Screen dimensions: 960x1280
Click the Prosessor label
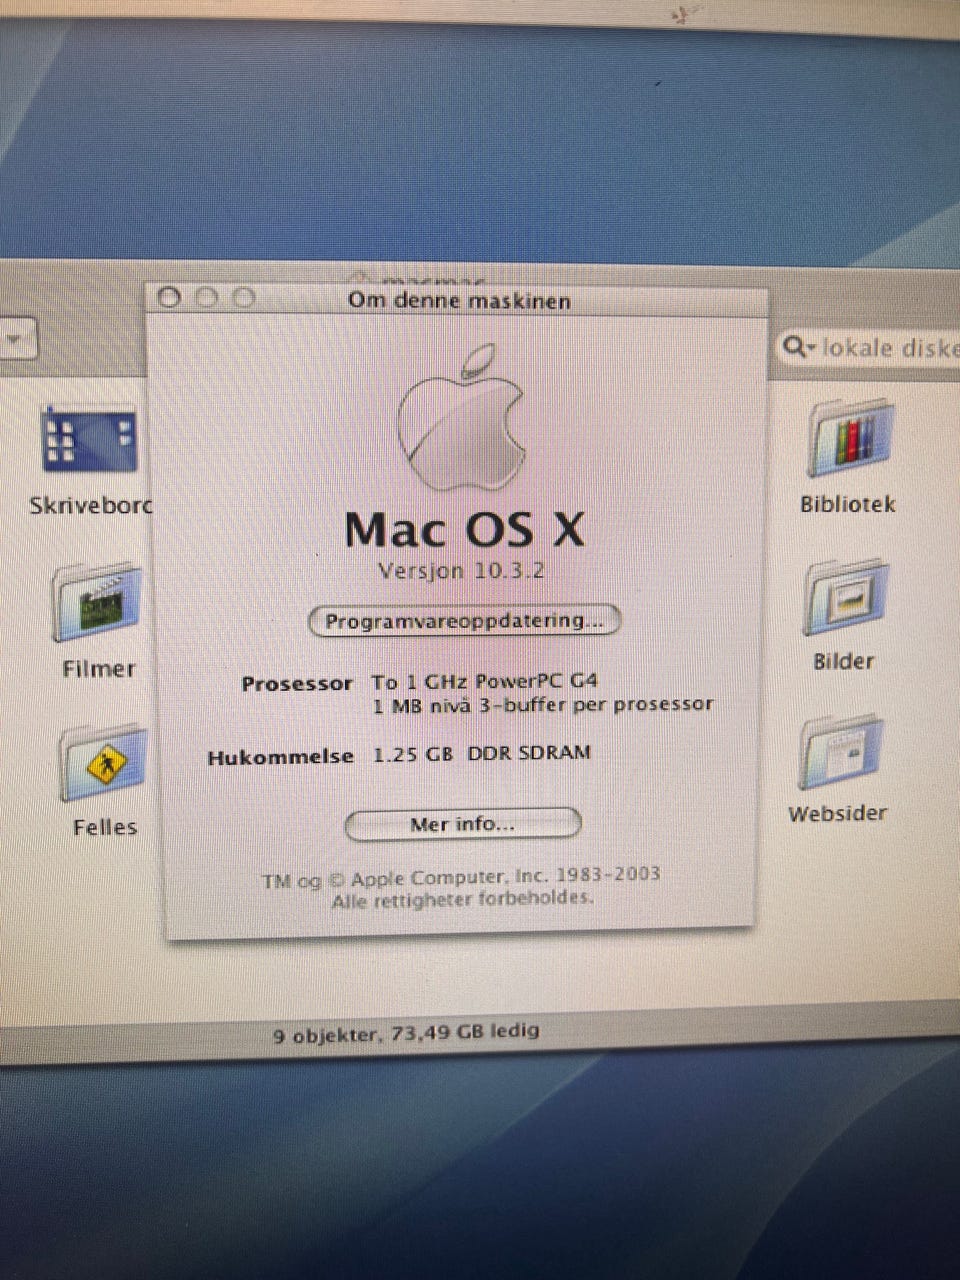coord(297,684)
